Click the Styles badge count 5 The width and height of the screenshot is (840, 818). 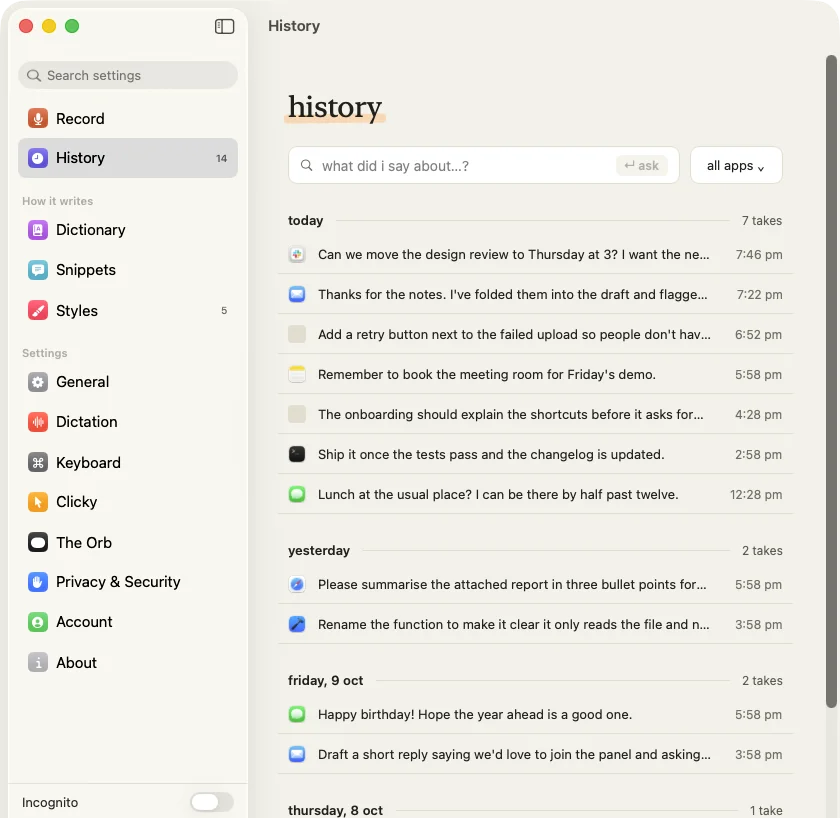tap(224, 311)
